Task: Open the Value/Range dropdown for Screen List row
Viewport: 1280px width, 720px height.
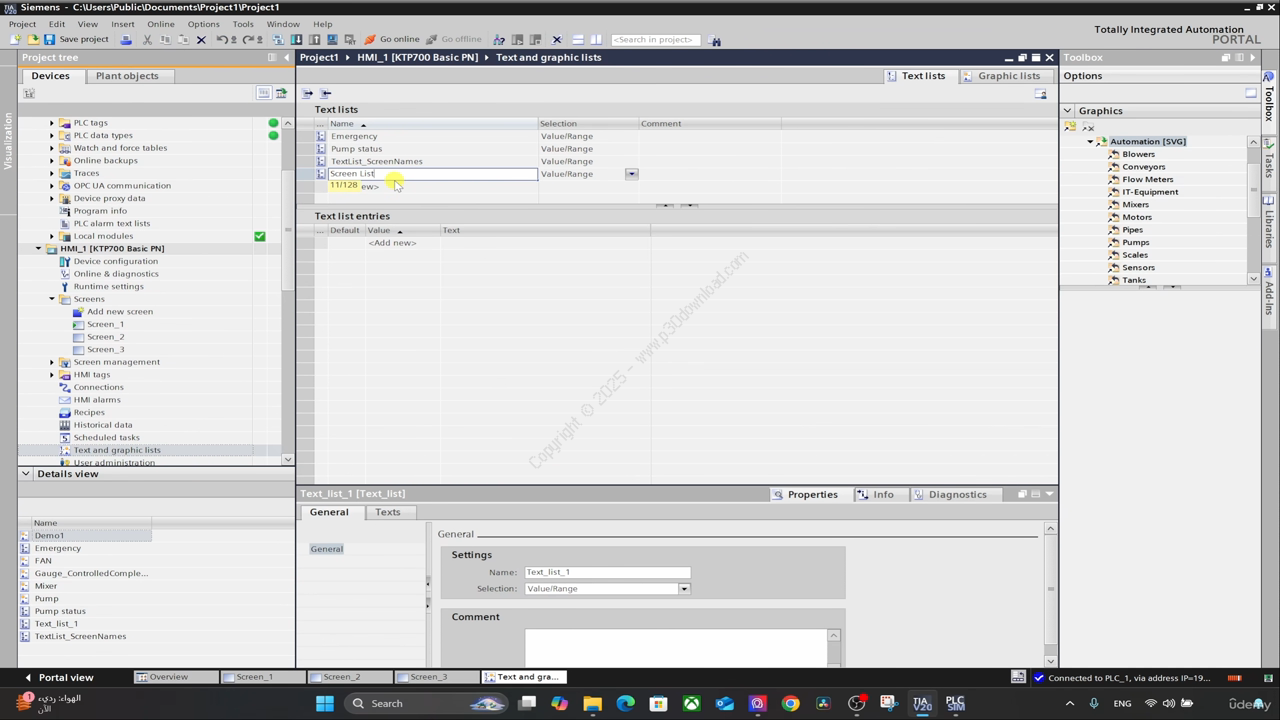Action: pyautogui.click(x=631, y=174)
